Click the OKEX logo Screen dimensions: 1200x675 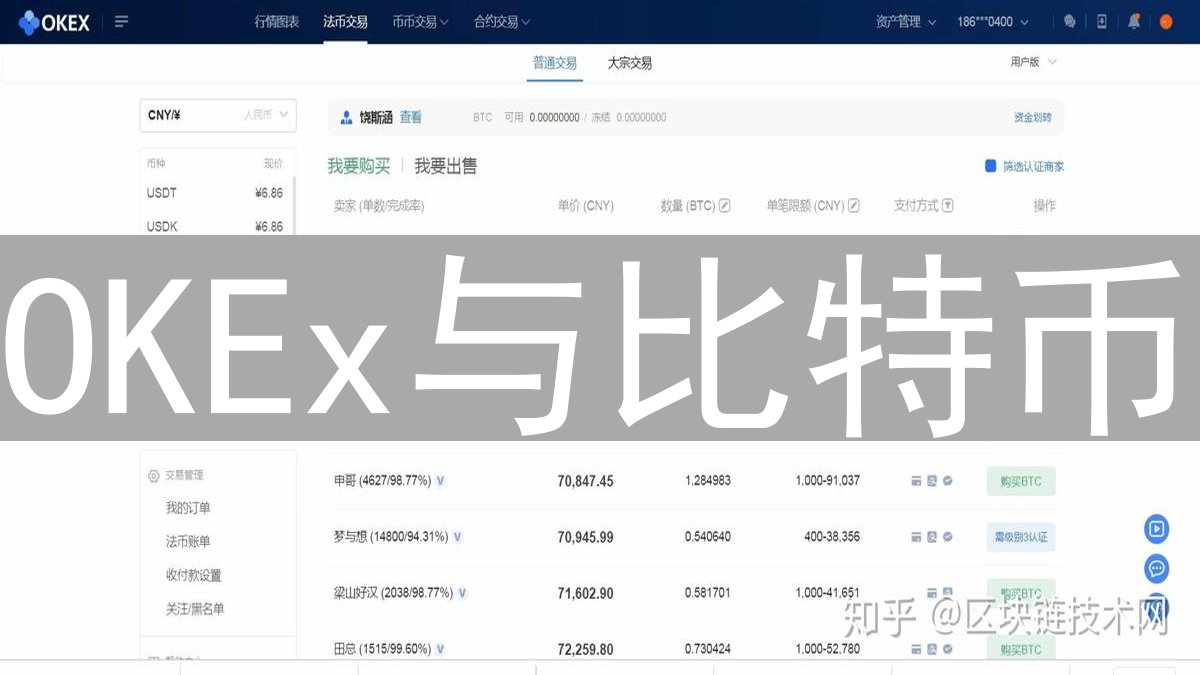point(54,21)
